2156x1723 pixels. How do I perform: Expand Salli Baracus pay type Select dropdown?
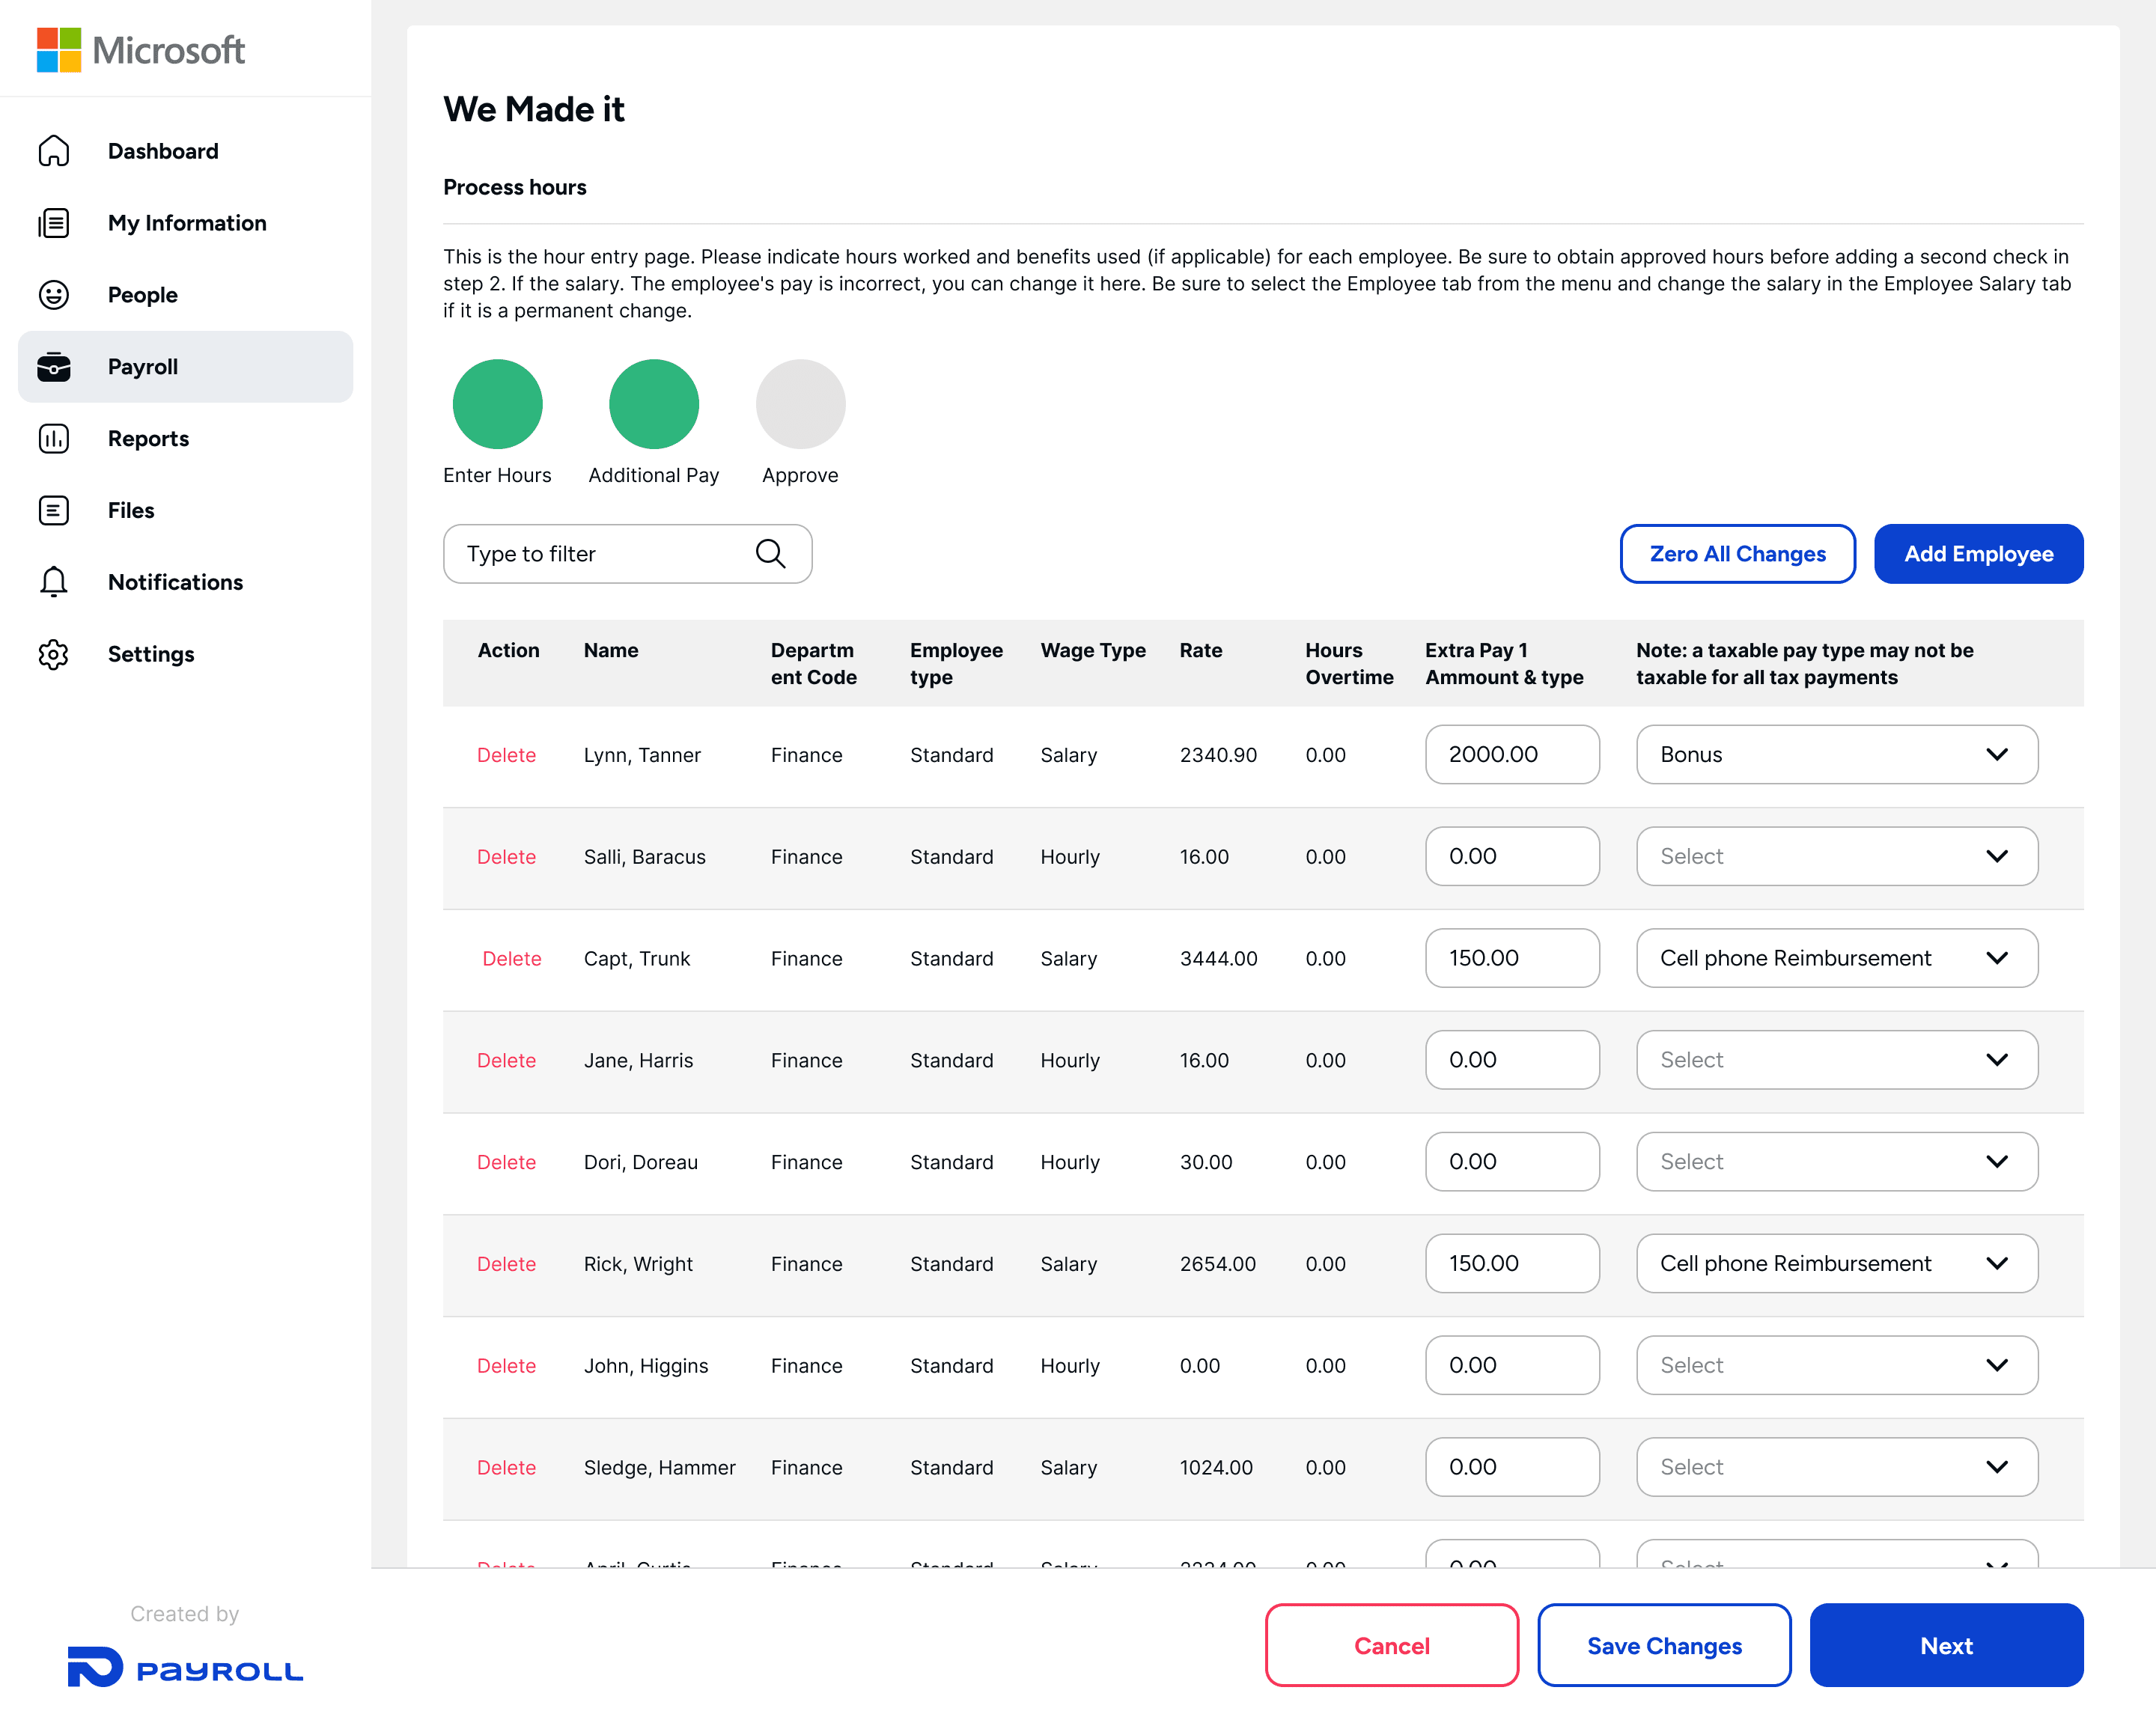1836,857
